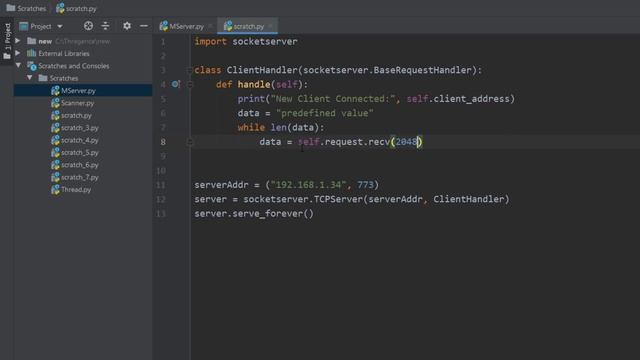Viewport: 640px width, 360px height.
Task: Click 'TCPServer' on line 12
Action: click(338, 199)
